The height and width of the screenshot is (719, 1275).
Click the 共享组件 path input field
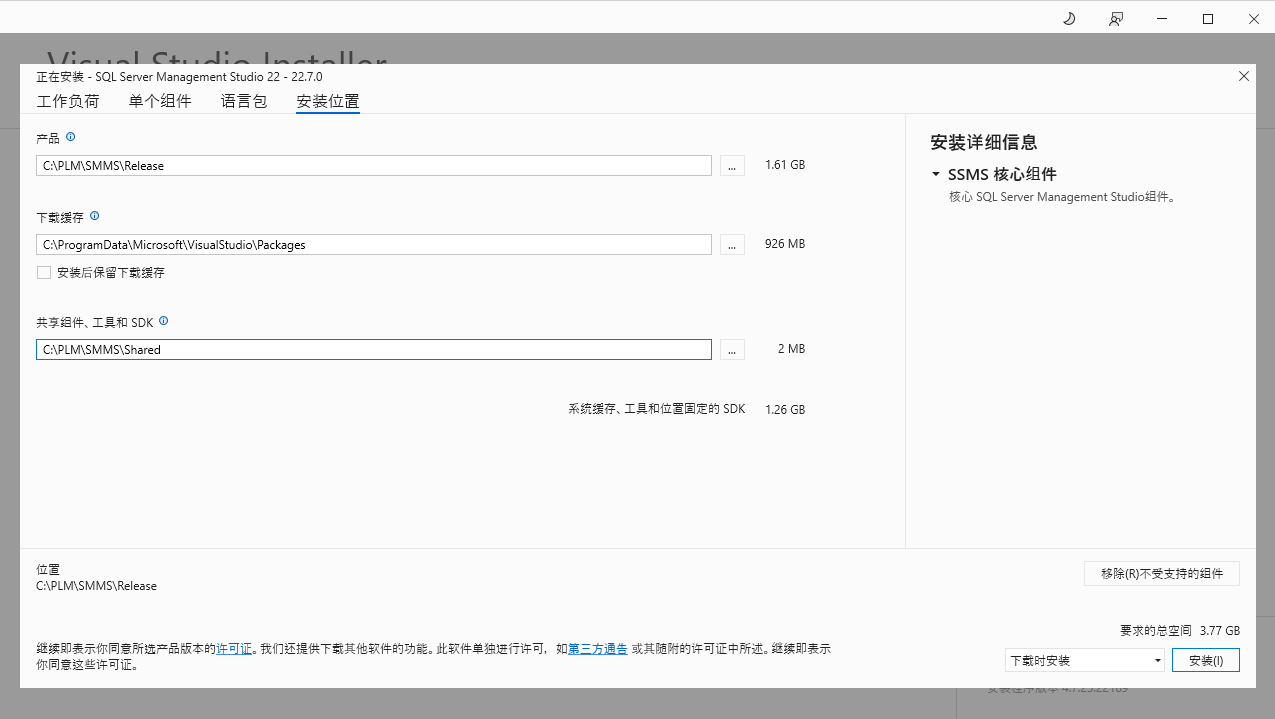(374, 349)
